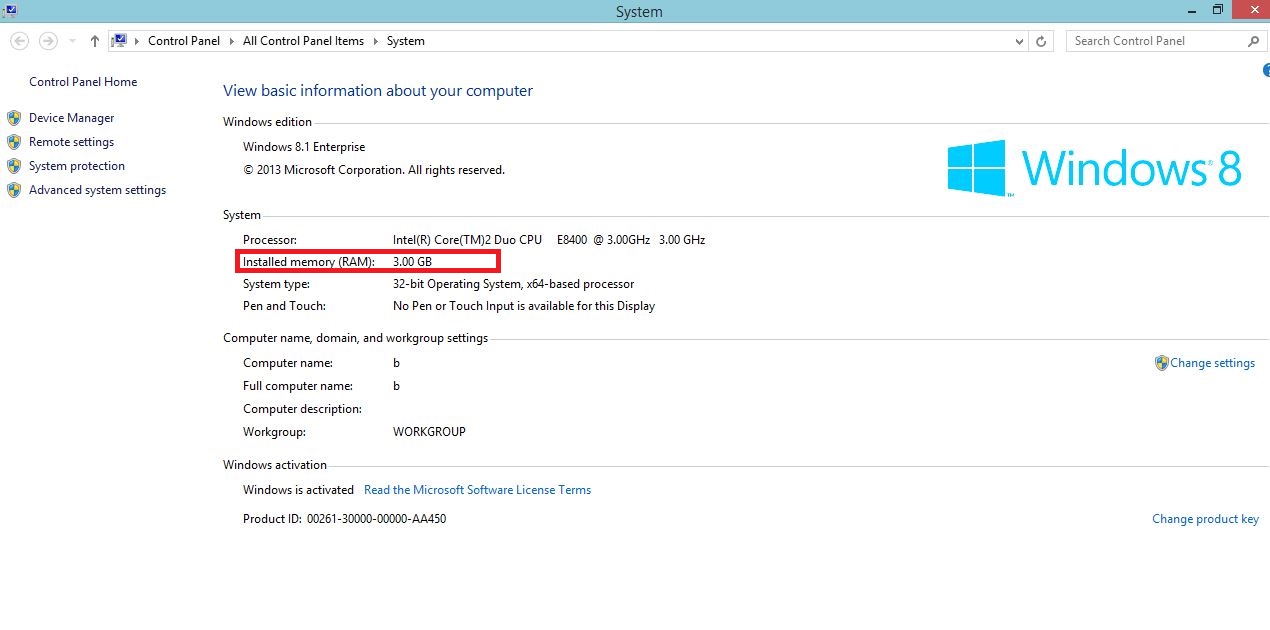1270x630 pixels.
Task: Click the Windows is activated text
Action: point(298,490)
